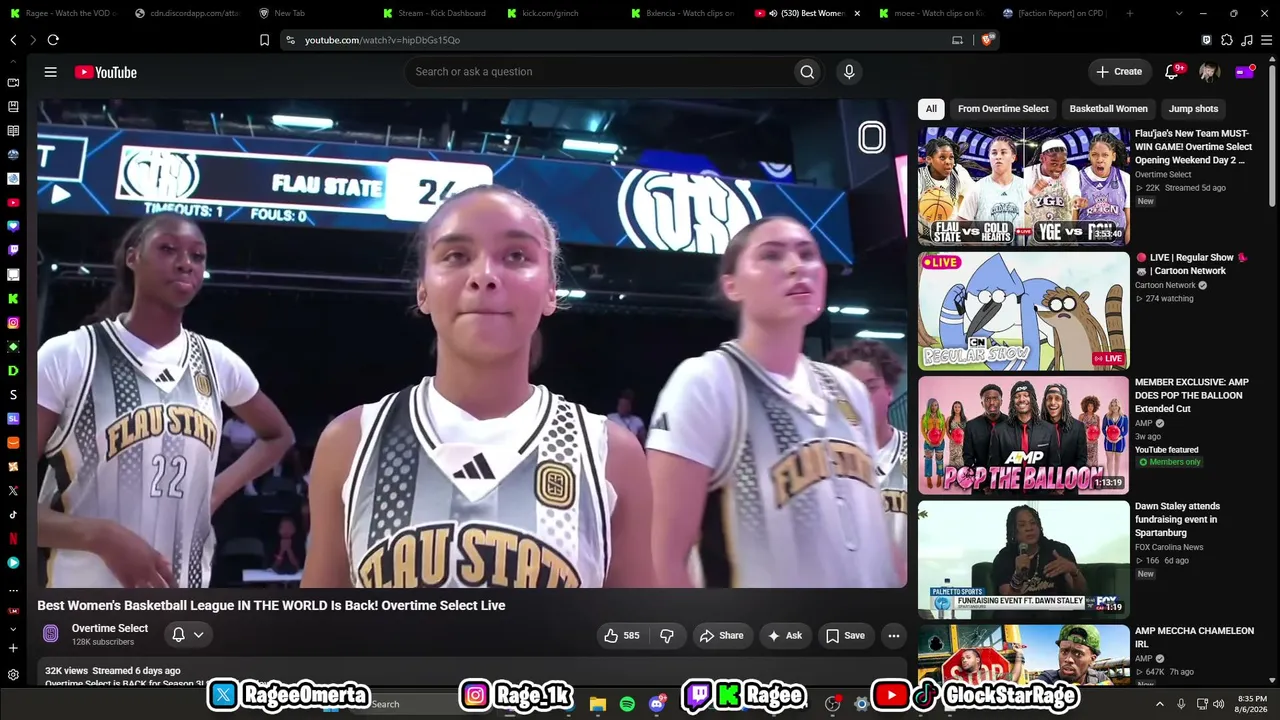1280x720 pixels.
Task: Reload the page in the browser
Action: click(53, 40)
